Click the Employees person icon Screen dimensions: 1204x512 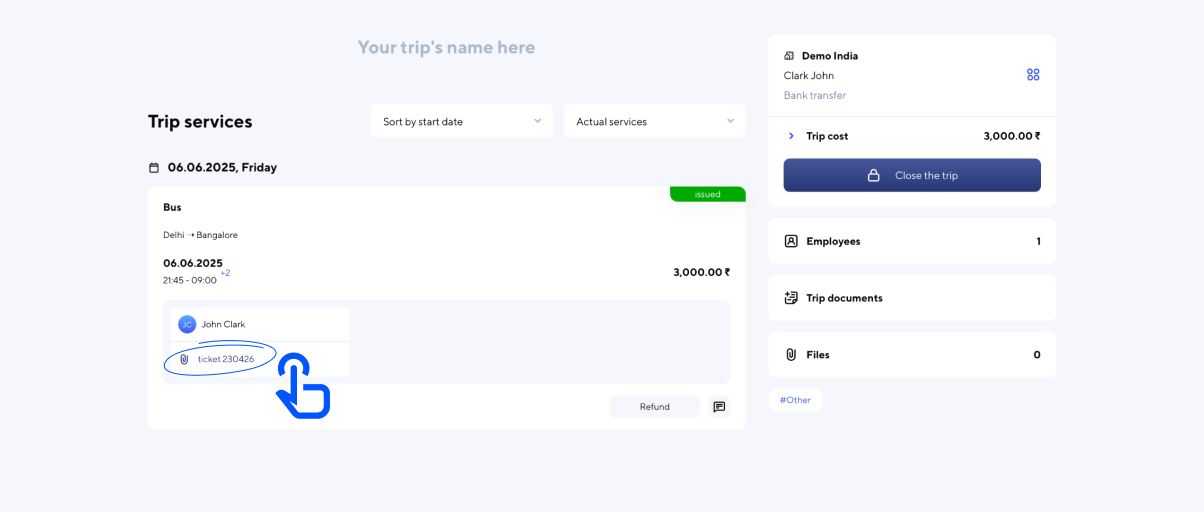point(791,241)
